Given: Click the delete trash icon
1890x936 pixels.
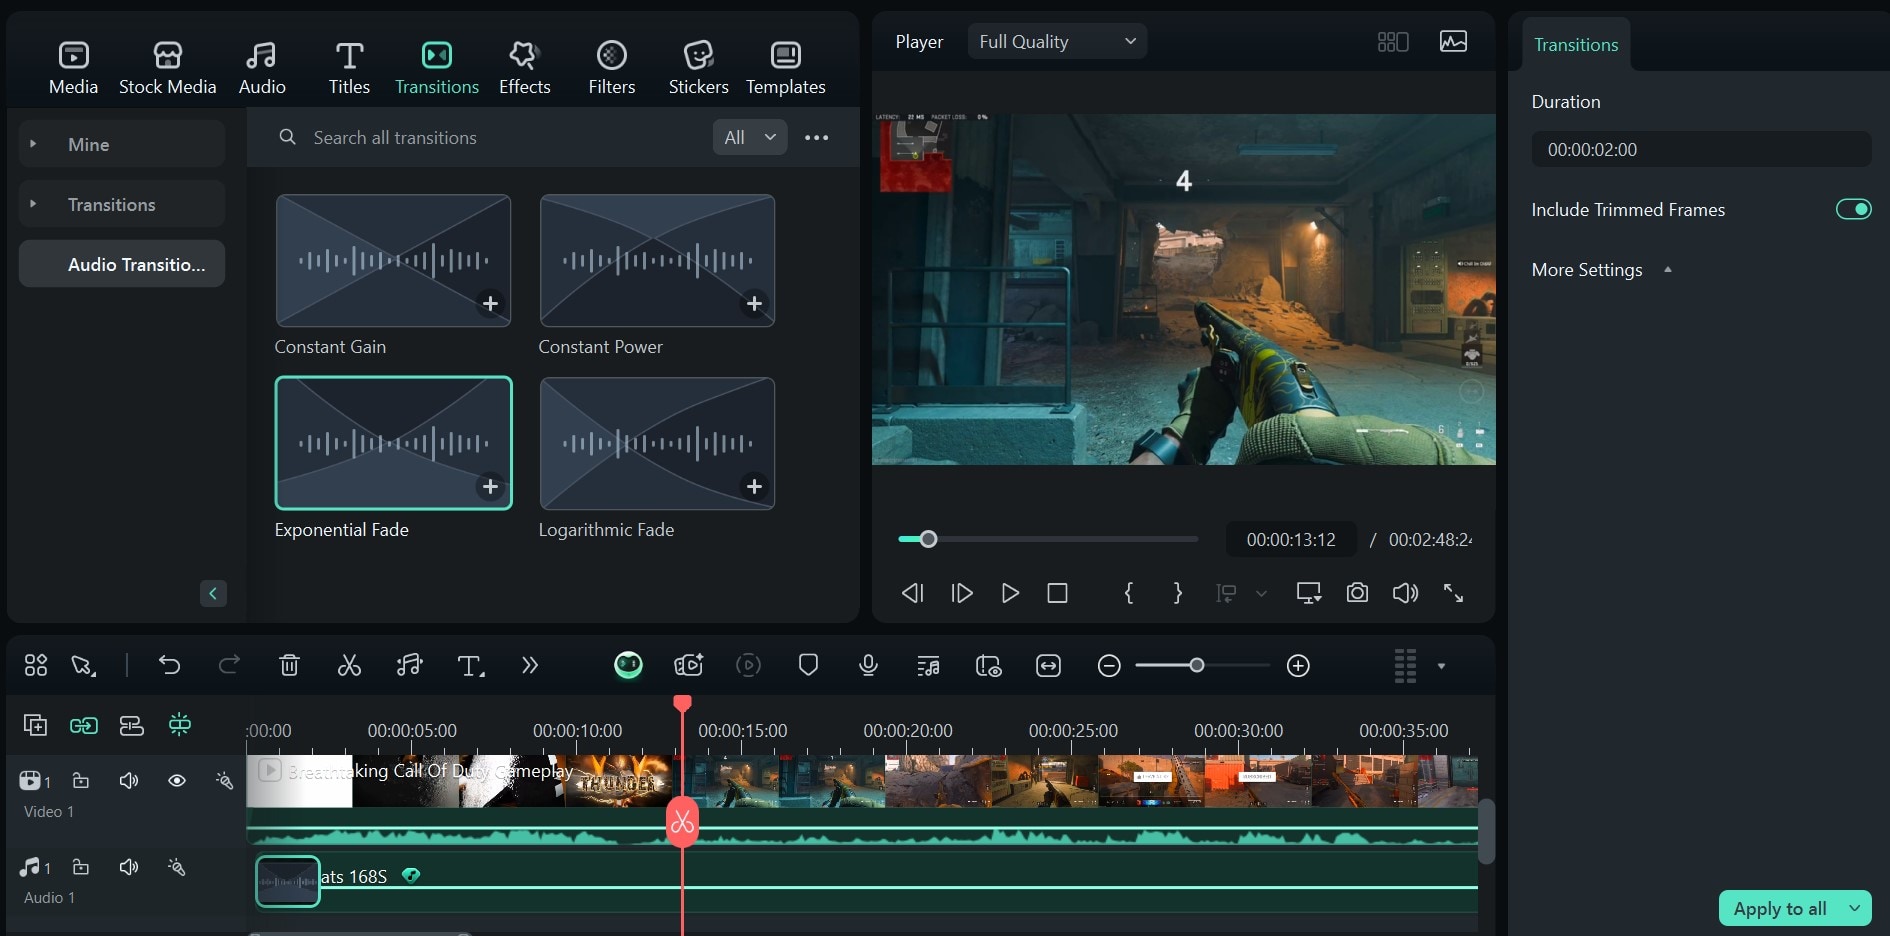Looking at the screenshot, I should pyautogui.click(x=289, y=666).
